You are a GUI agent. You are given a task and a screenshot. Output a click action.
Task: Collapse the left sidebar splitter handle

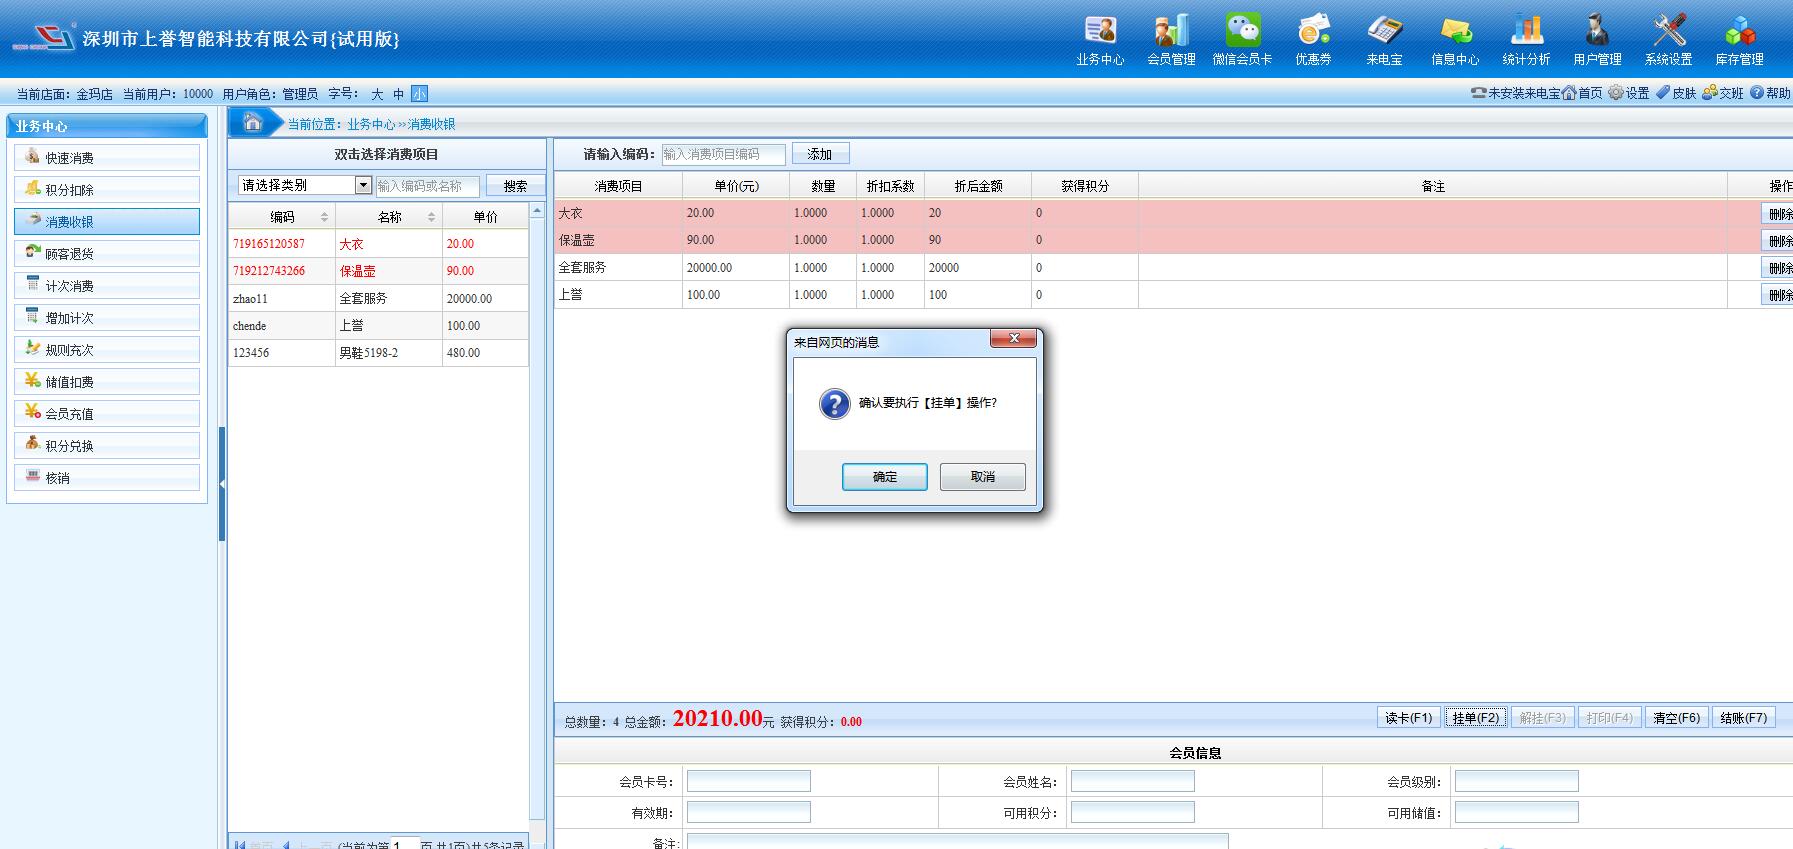[222, 484]
